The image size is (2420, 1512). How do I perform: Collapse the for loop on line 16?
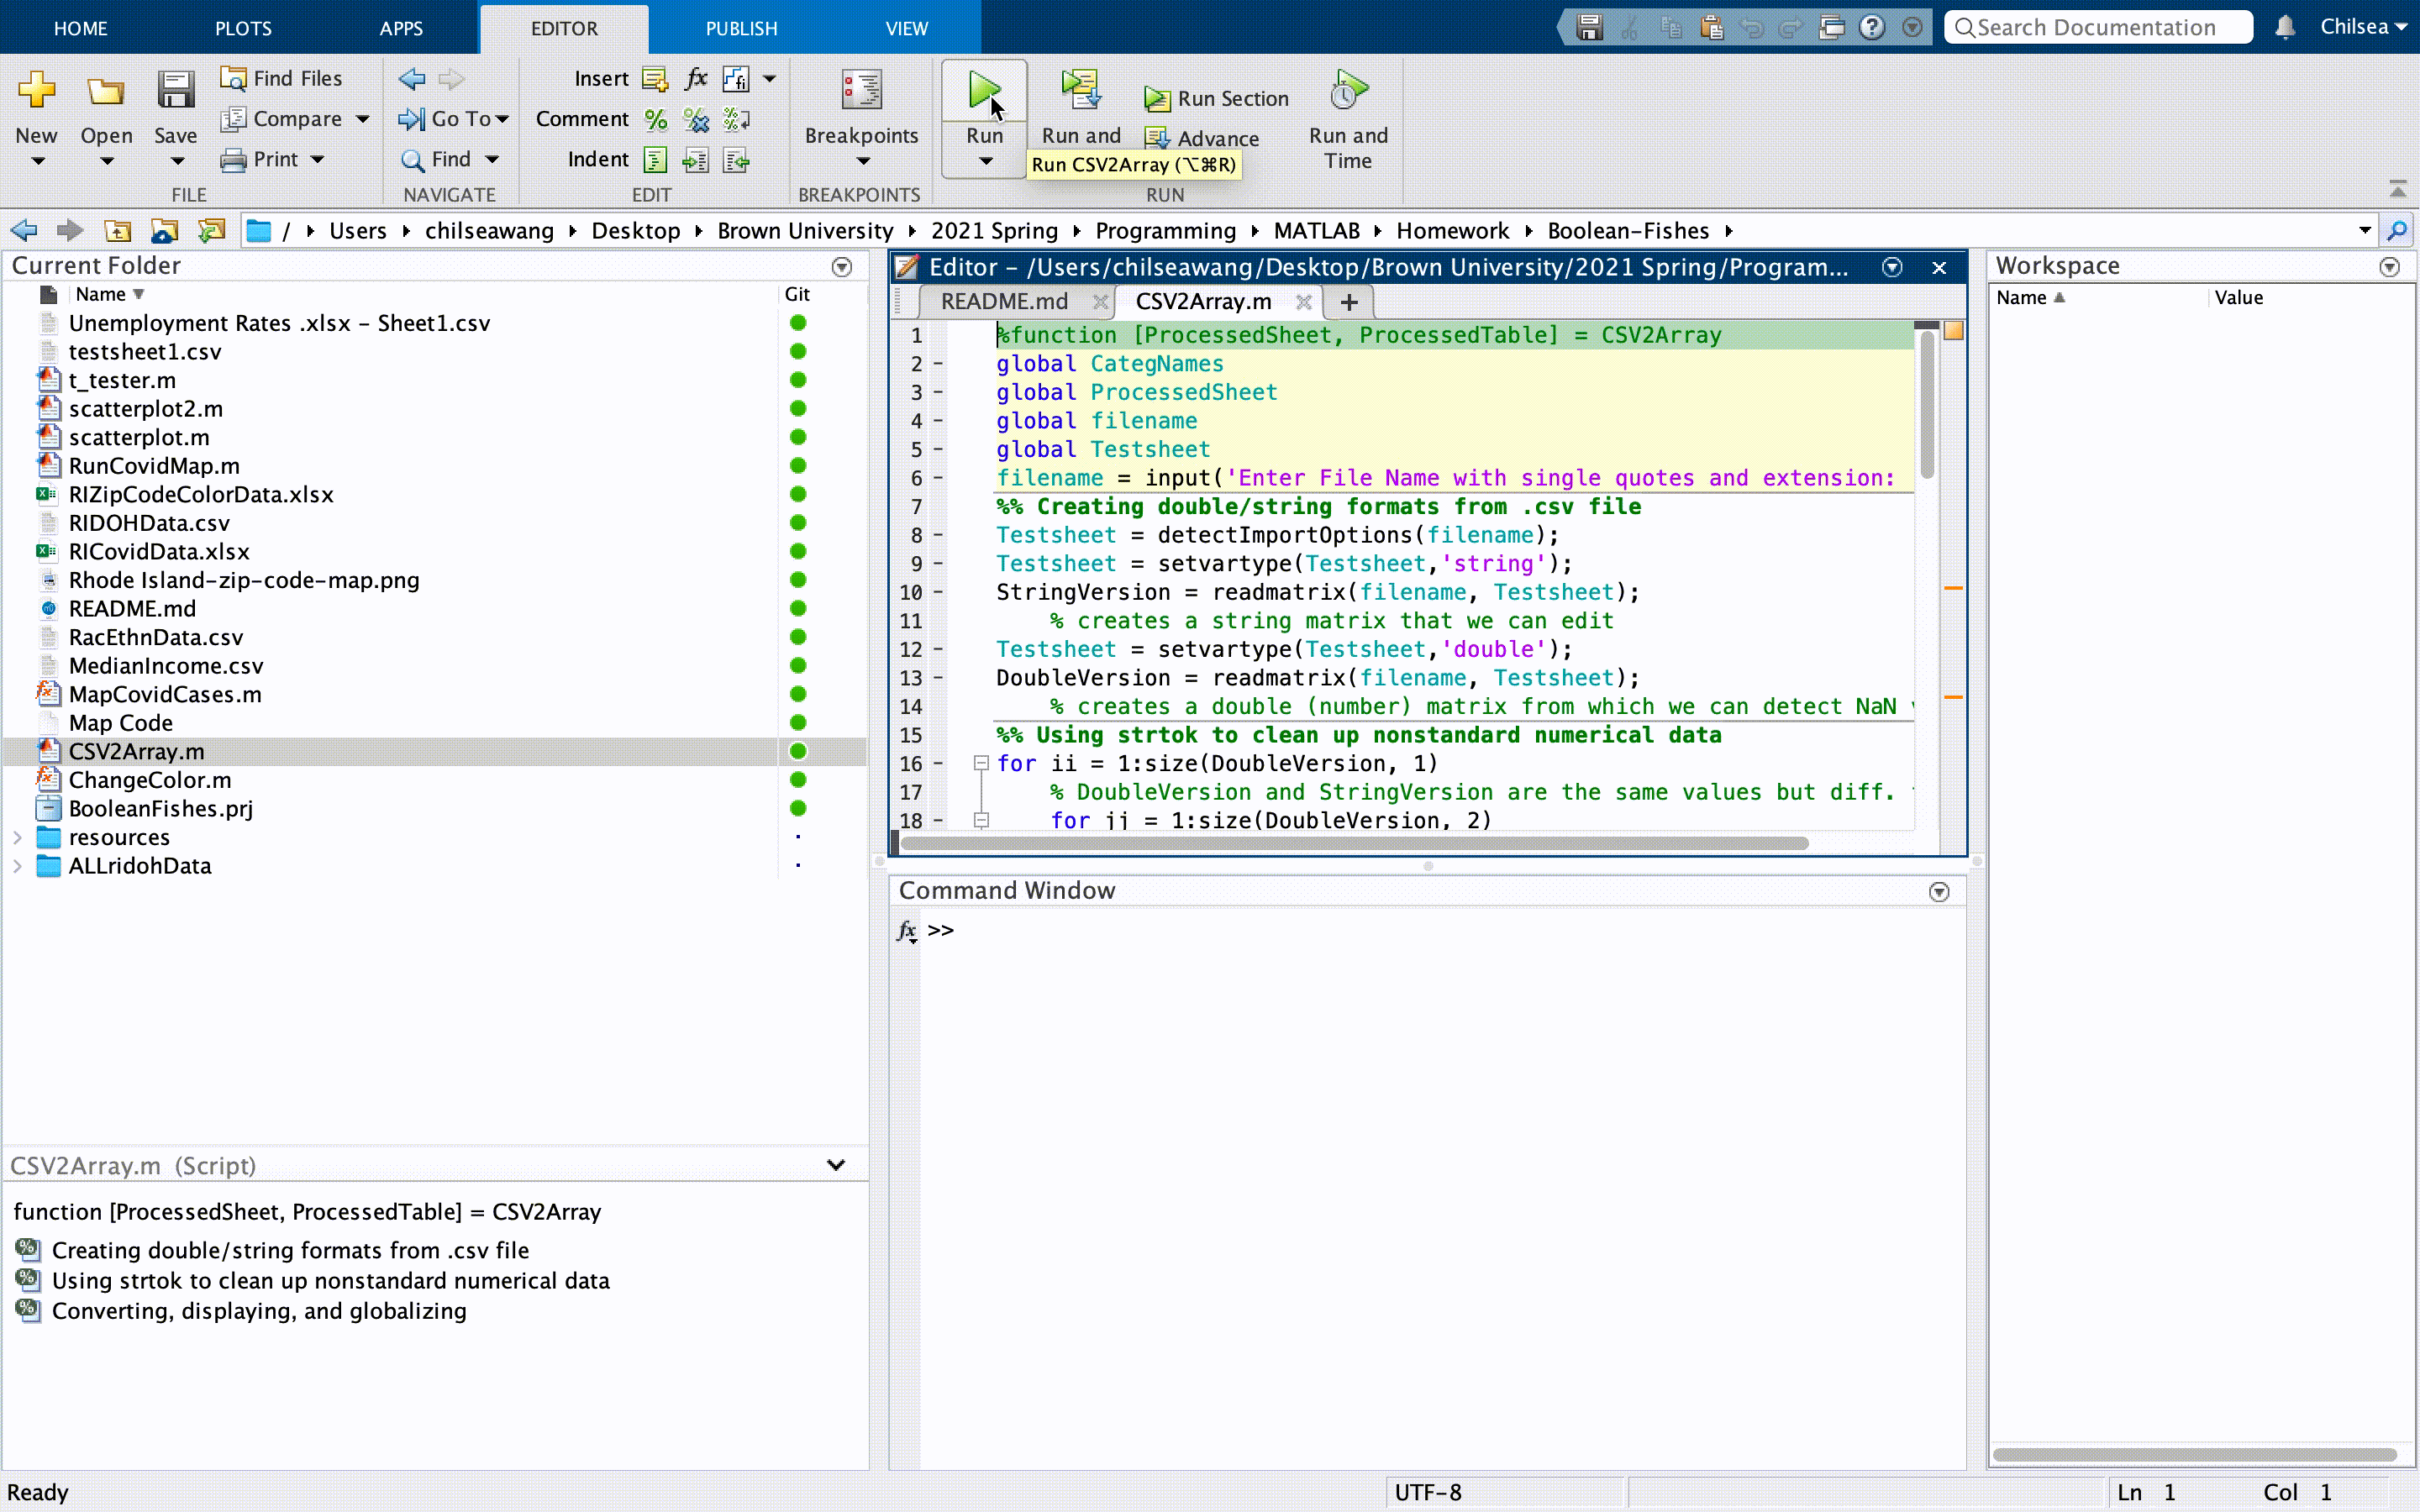[x=981, y=763]
